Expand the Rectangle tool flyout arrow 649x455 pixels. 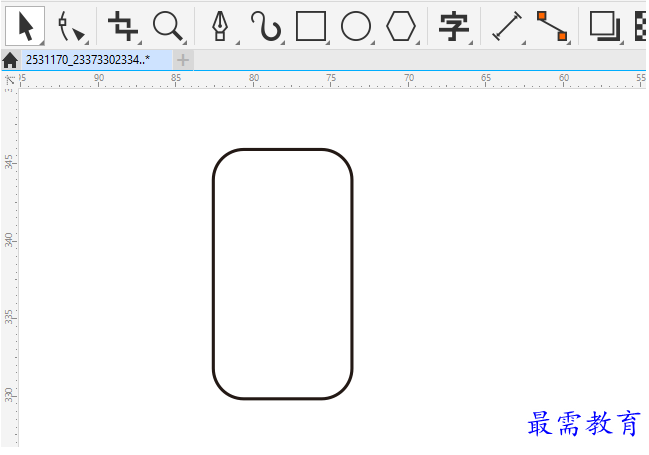tap(327, 43)
